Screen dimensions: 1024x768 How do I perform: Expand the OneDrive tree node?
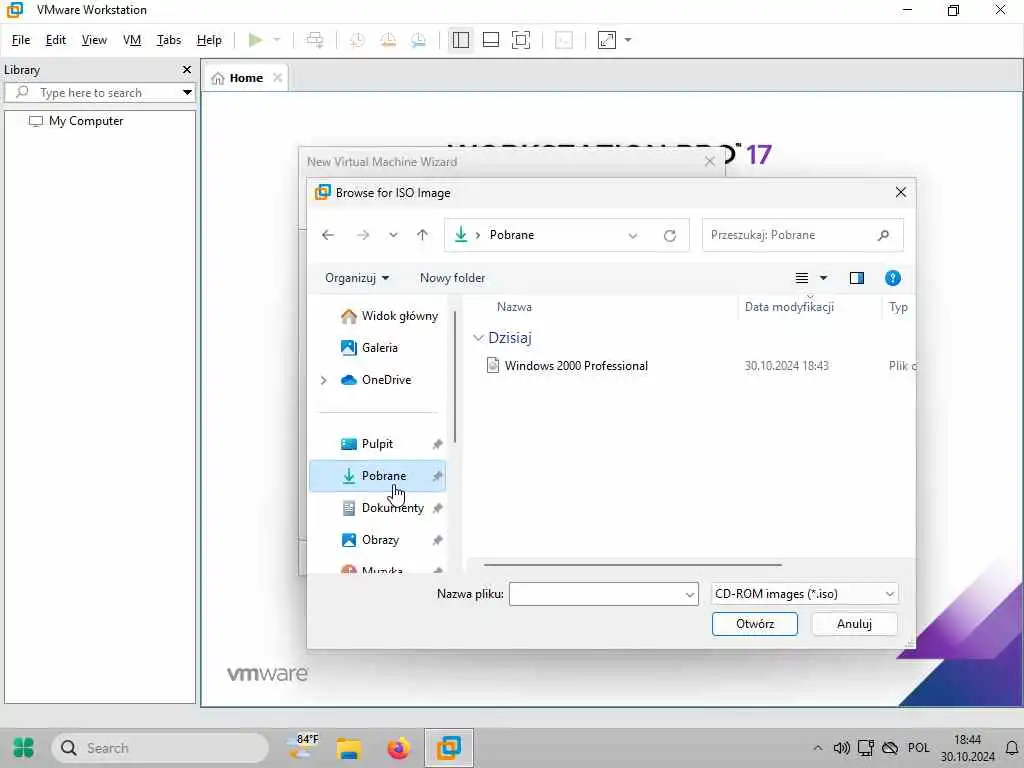pyautogui.click(x=323, y=380)
